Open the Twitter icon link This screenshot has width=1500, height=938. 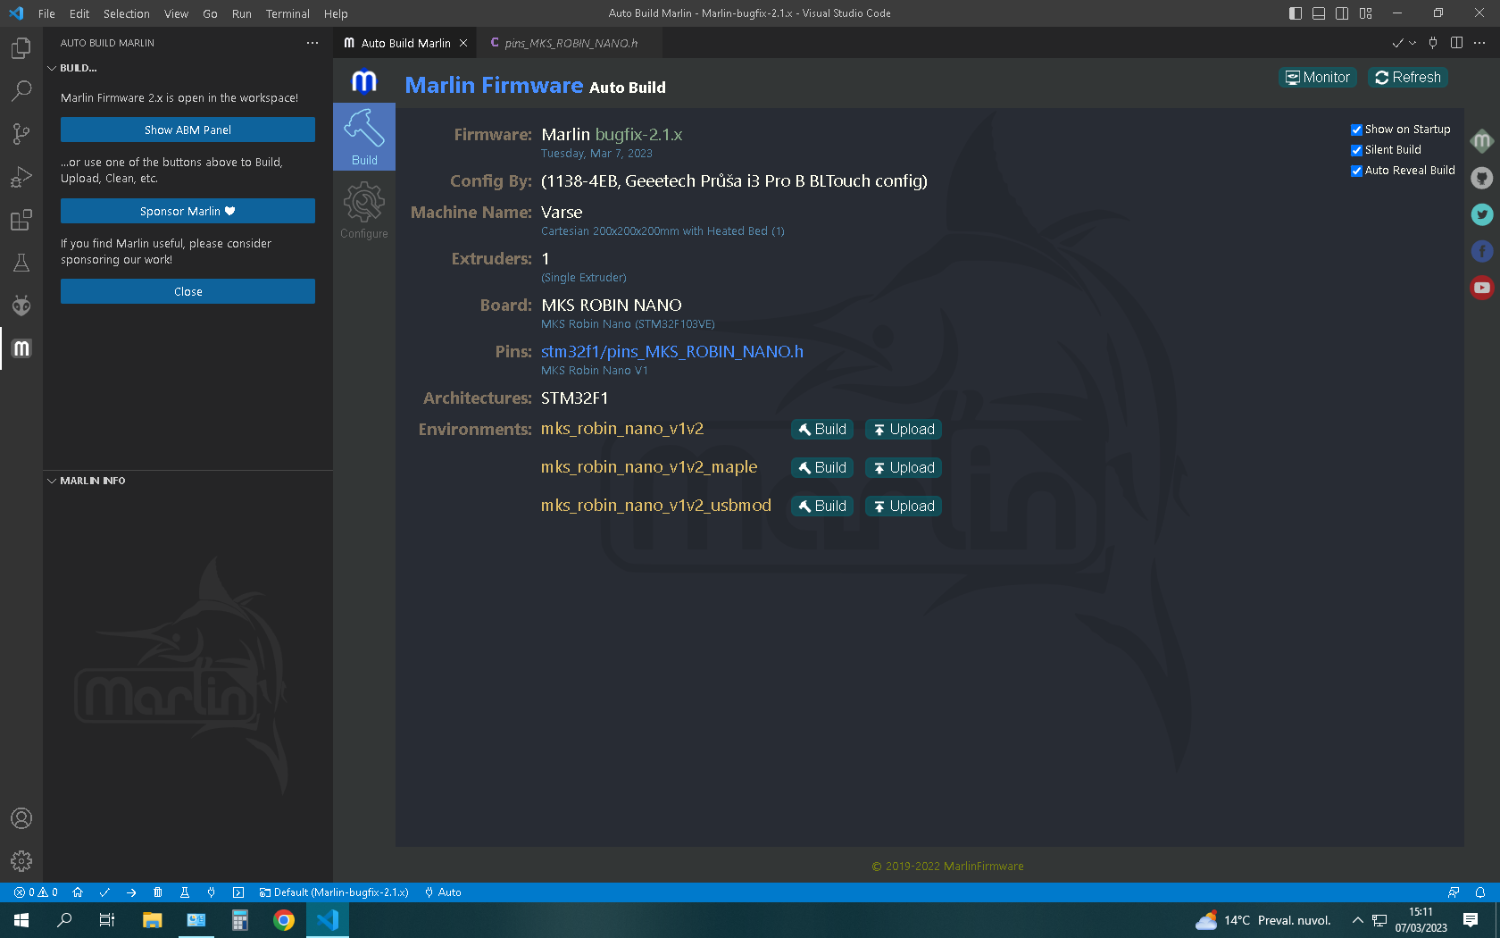1482,214
